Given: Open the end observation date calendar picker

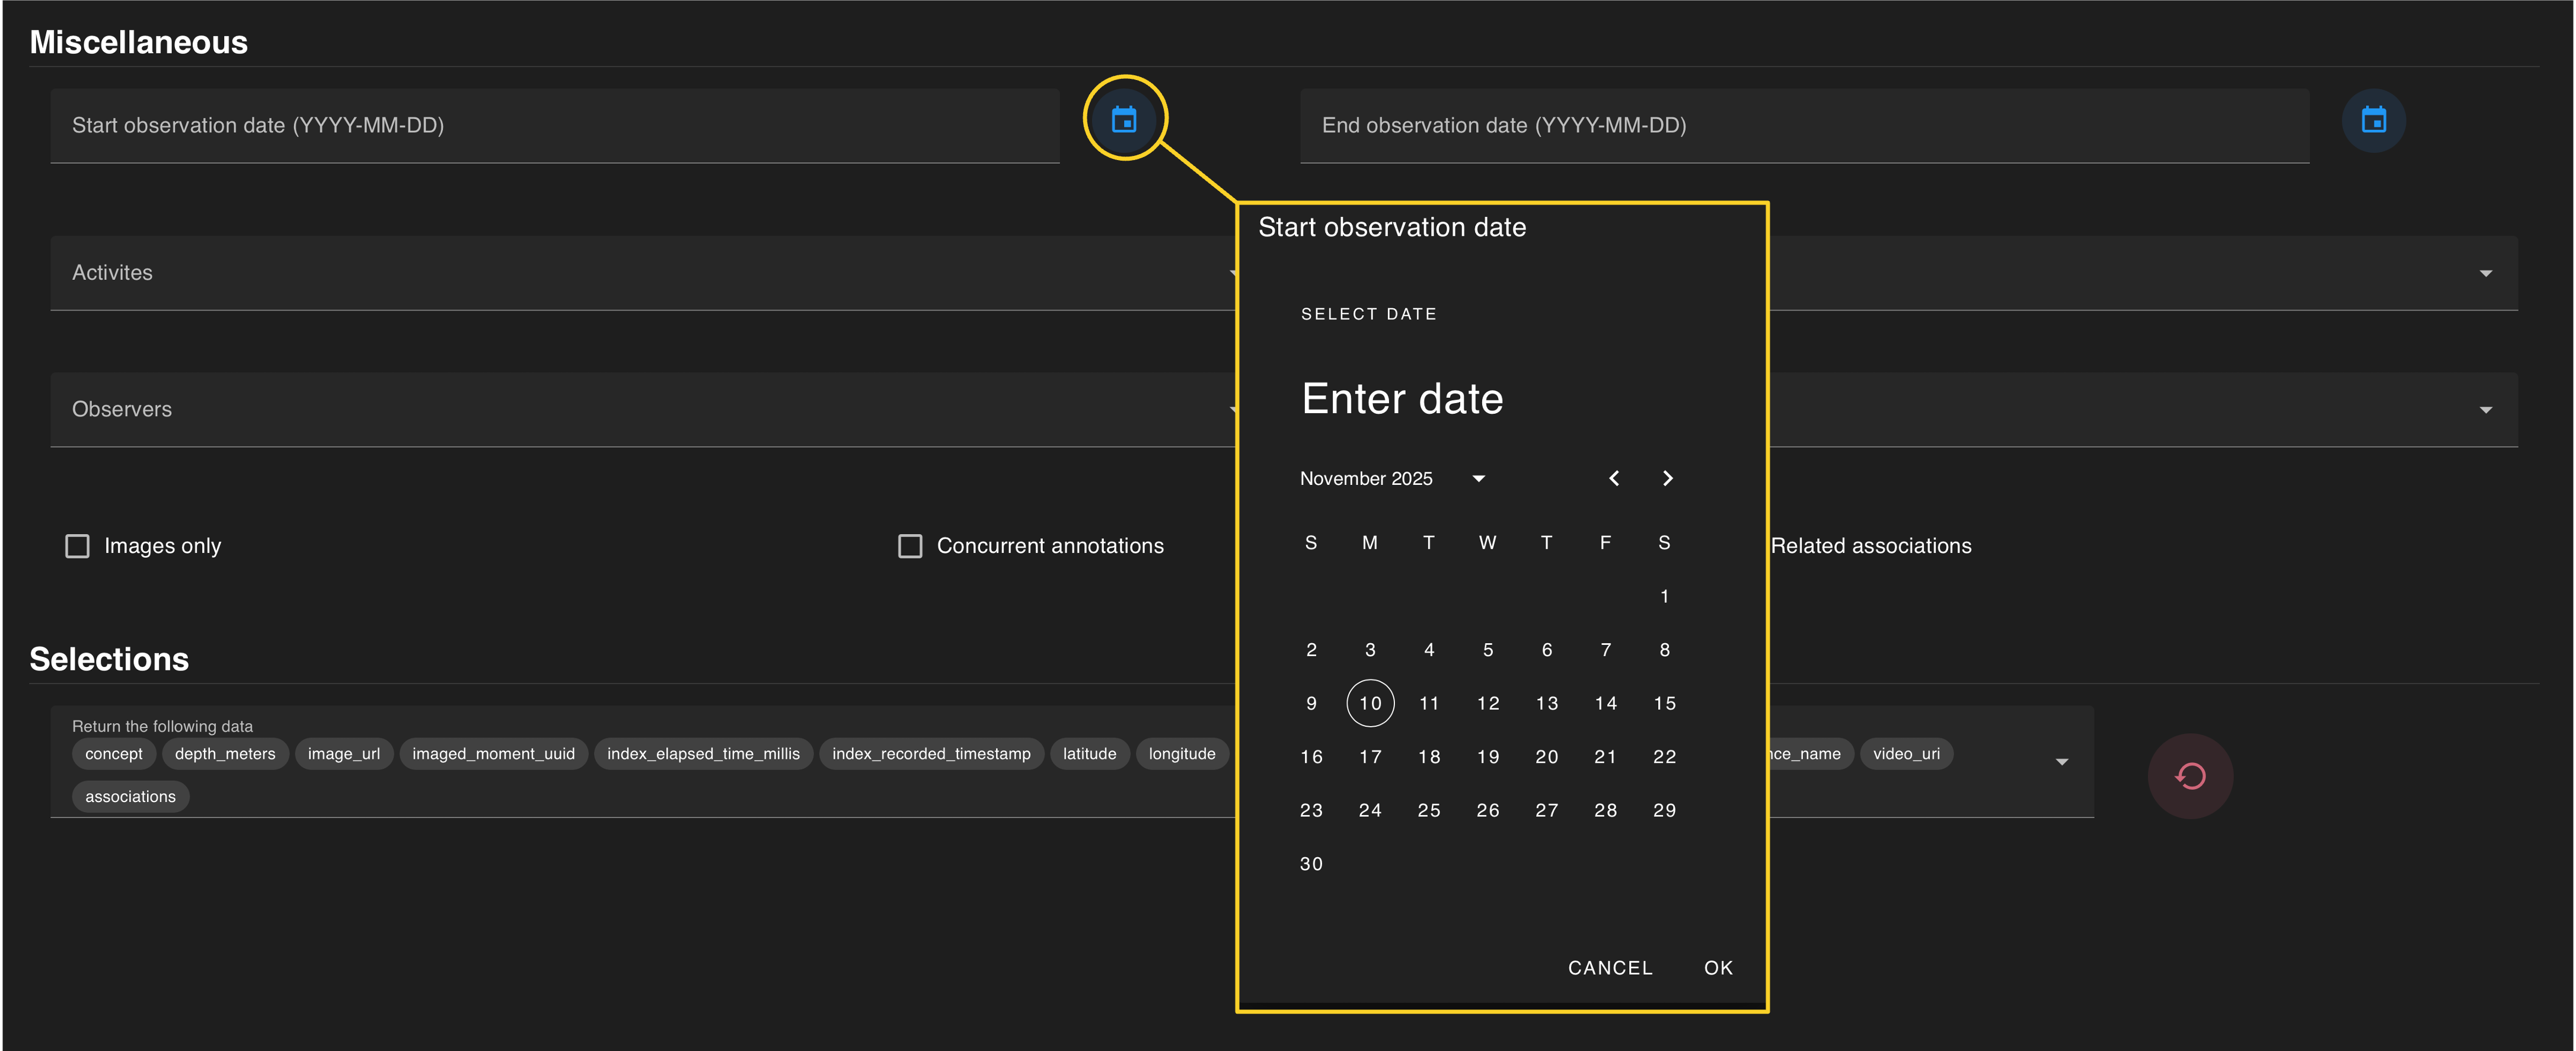Looking at the screenshot, I should (x=2373, y=120).
